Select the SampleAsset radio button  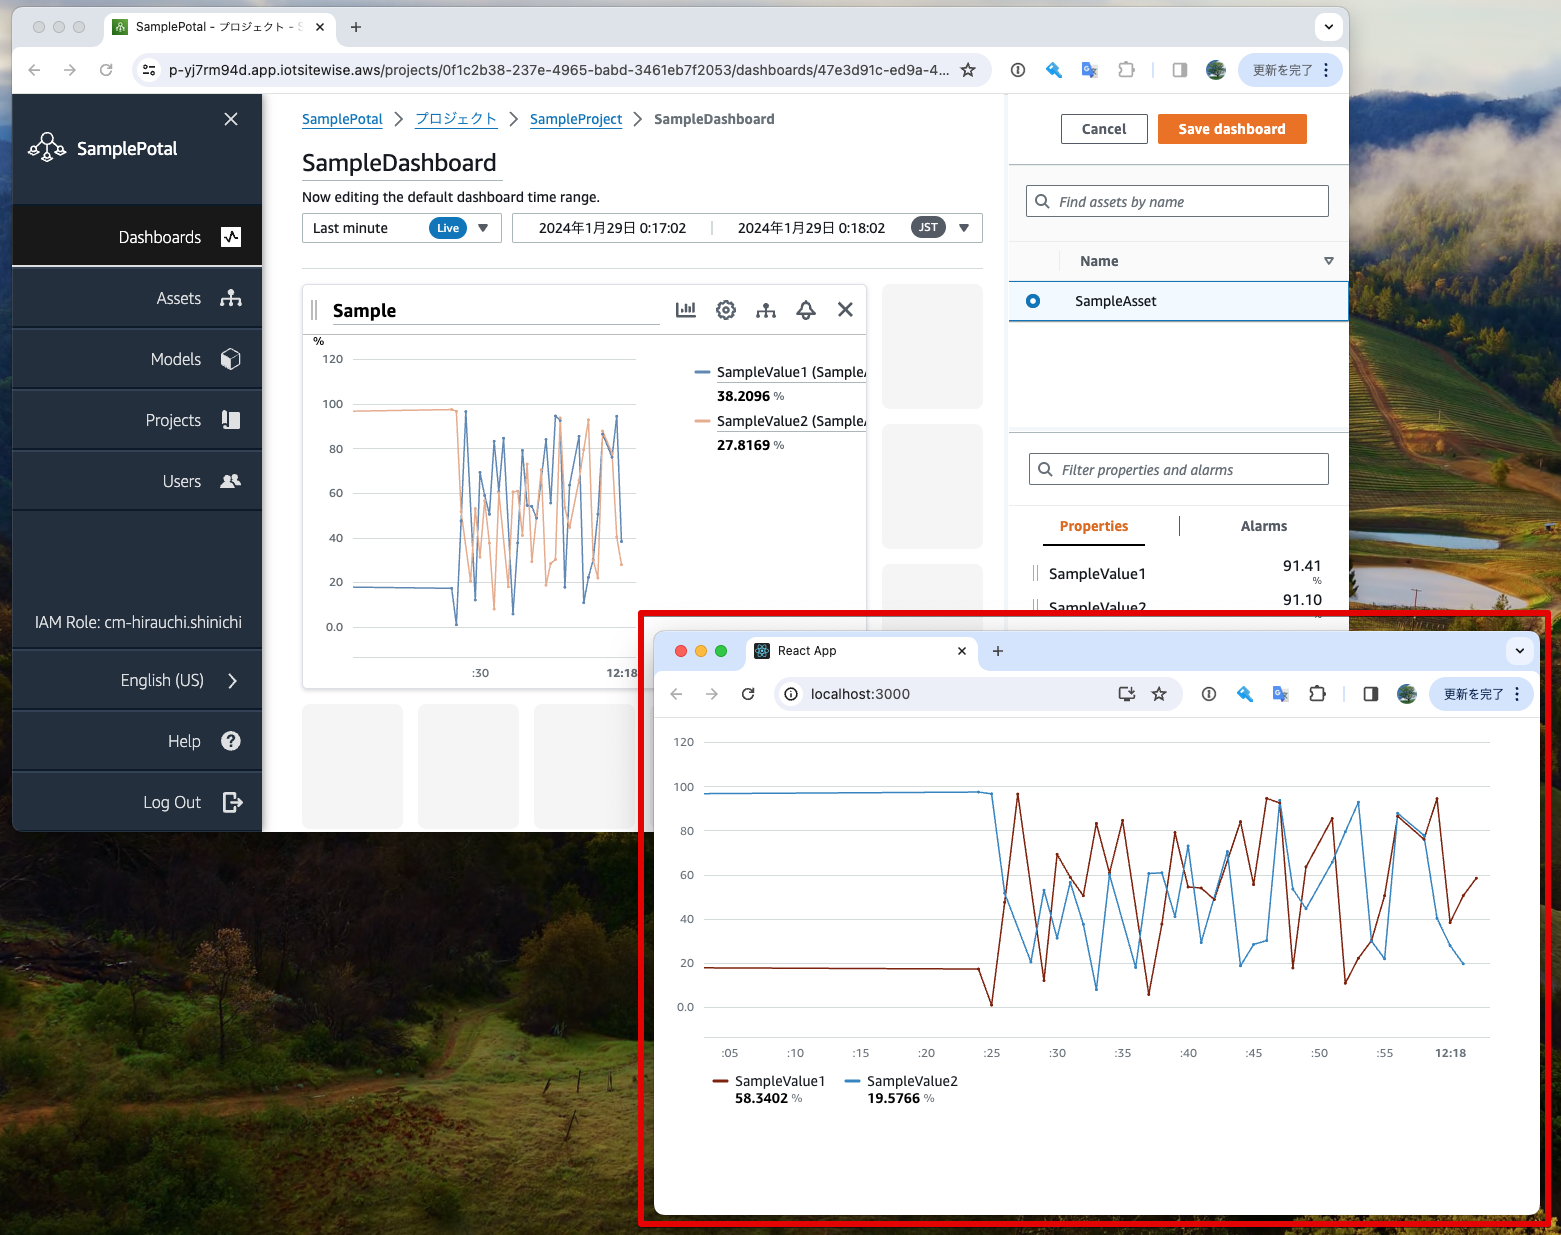tap(1033, 300)
